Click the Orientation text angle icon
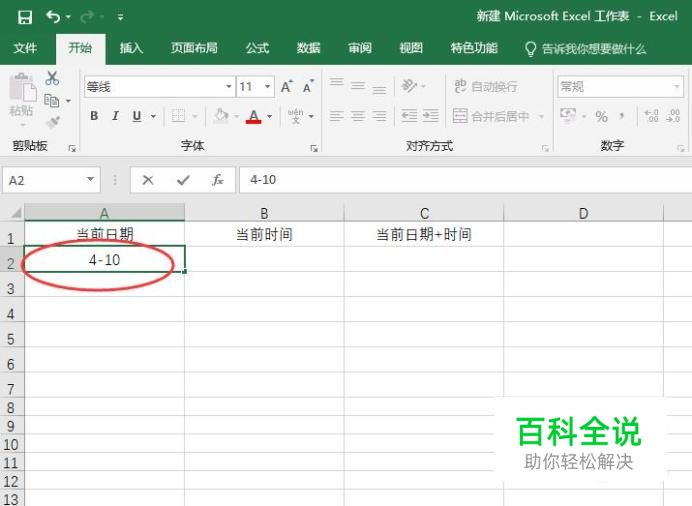This screenshot has width=692, height=506. pos(409,86)
